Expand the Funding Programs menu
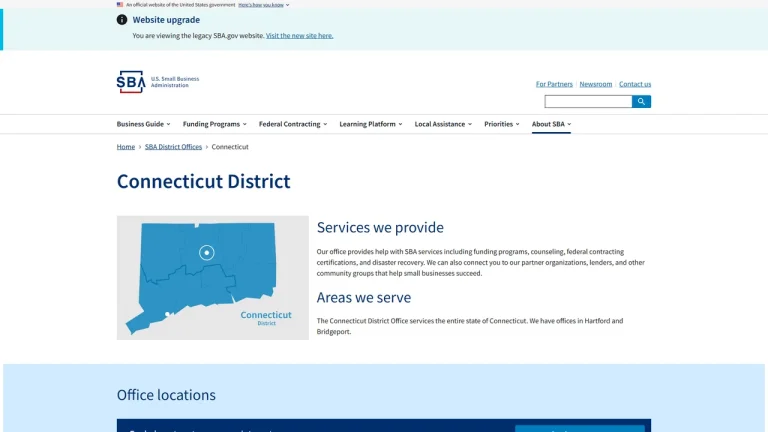The height and width of the screenshot is (432, 768). click(x=215, y=124)
